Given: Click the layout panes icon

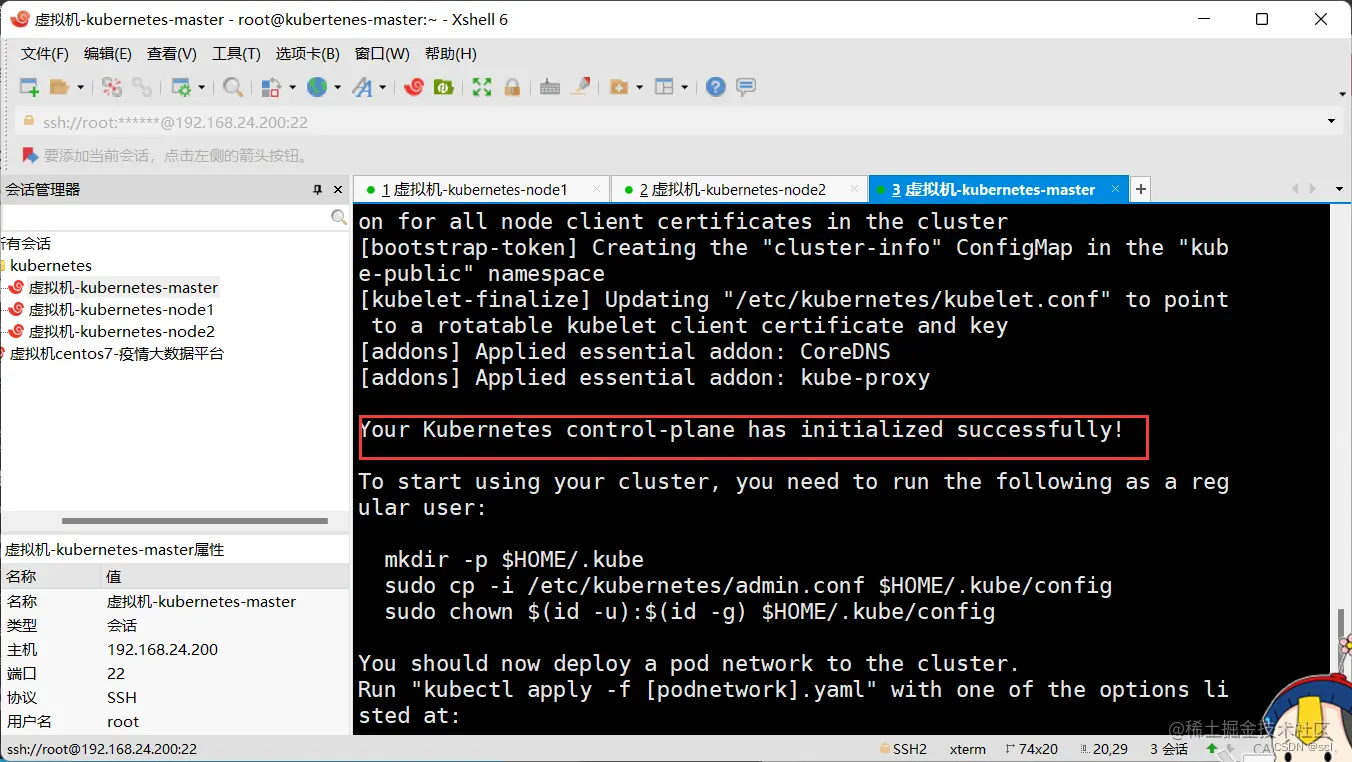Looking at the screenshot, I should pyautogui.click(x=664, y=88).
